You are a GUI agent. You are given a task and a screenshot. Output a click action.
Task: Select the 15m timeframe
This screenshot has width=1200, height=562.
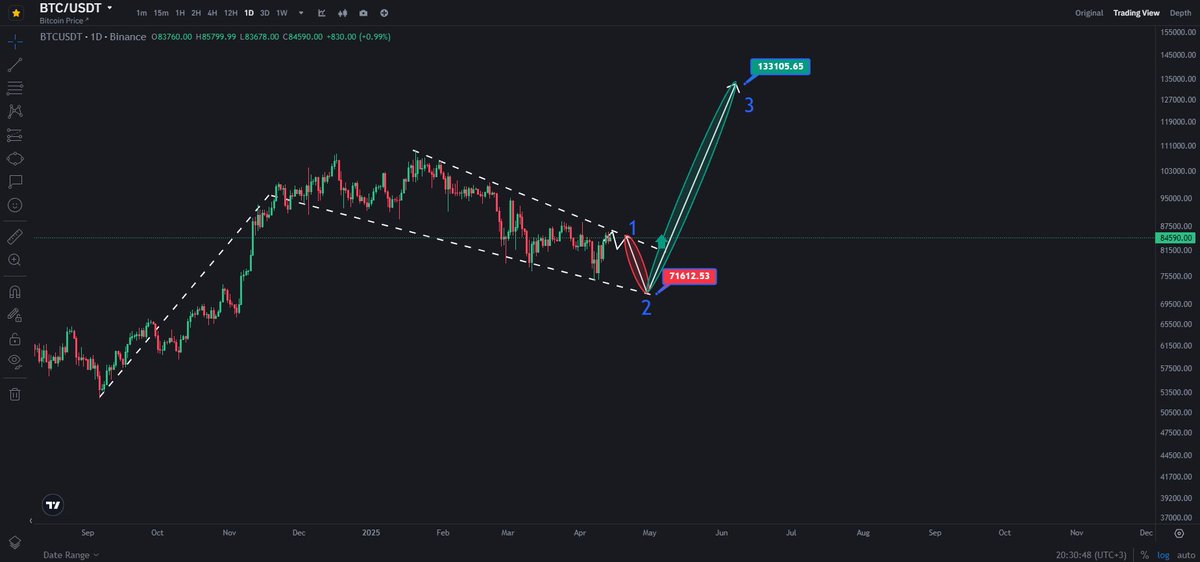(161, 13)
